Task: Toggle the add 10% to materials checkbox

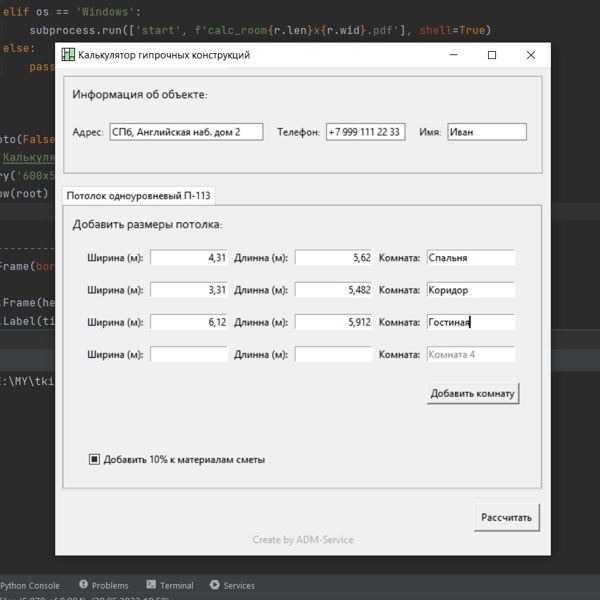Action: [95, 460]
